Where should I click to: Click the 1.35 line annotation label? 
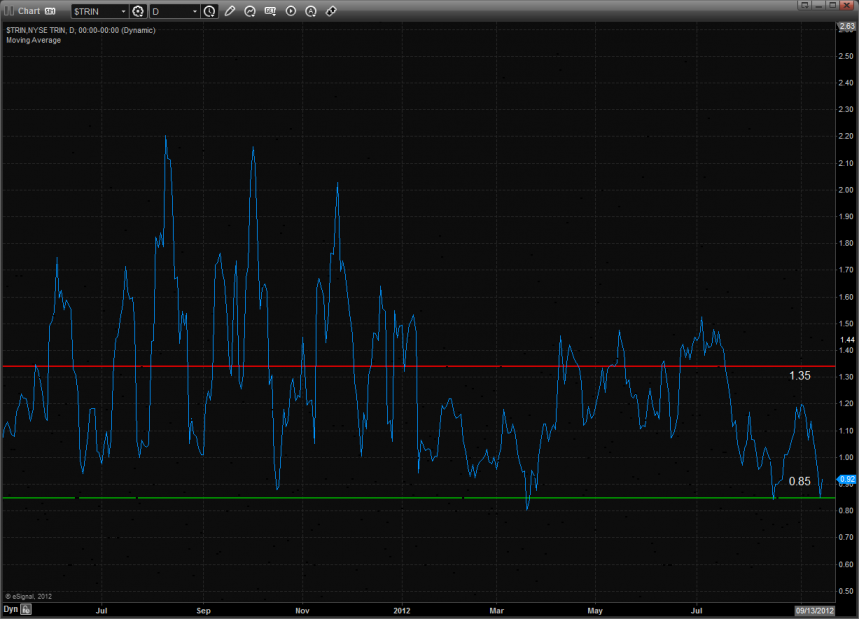[800, 376]
